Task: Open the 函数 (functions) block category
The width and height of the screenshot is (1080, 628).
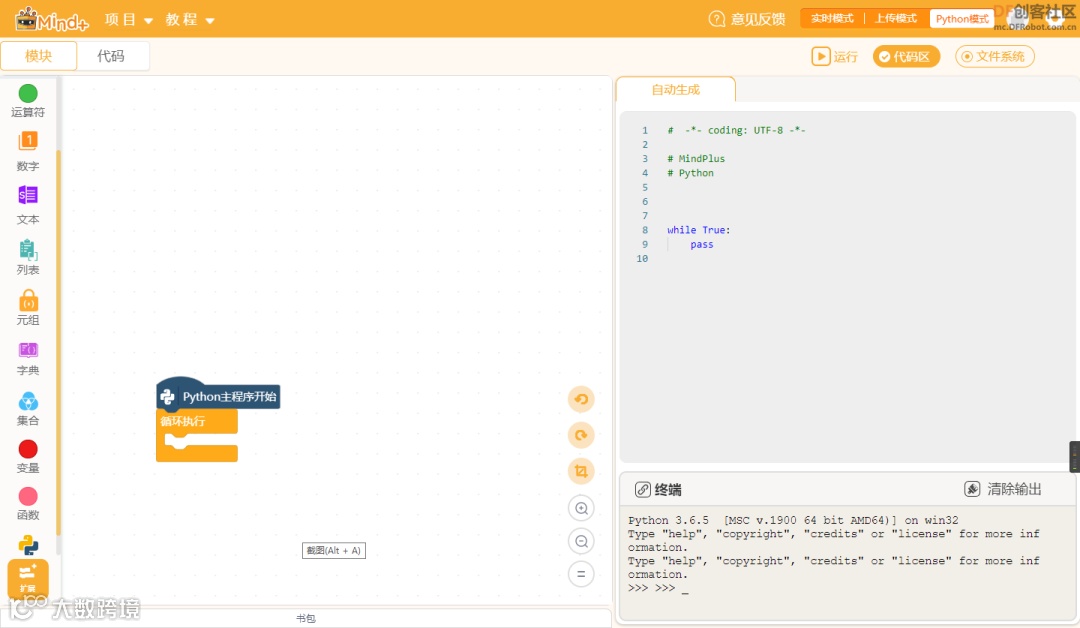Action: pyautogui.click(x=28, y=504)
